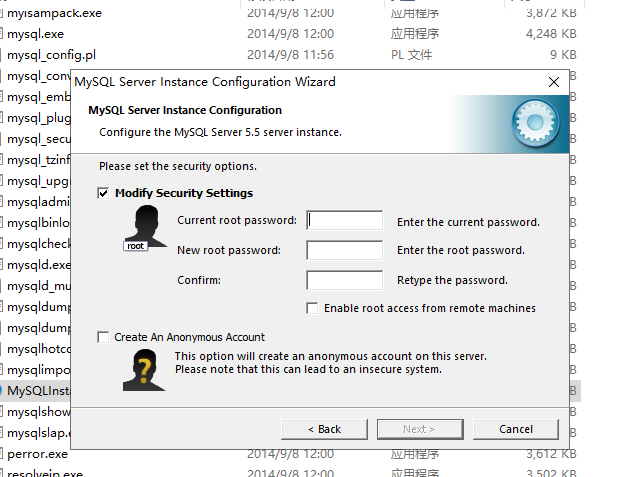Click the Next button in the wizard

click(420, 429)
